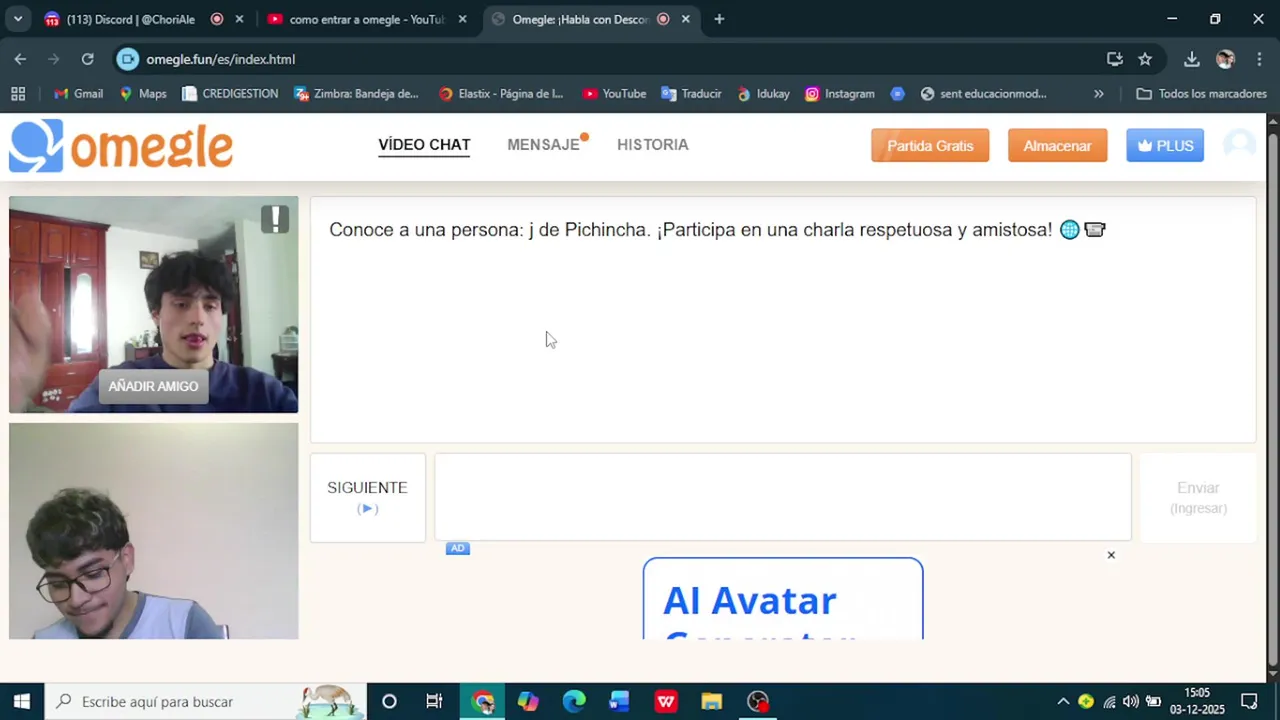Click Partida Gratis button
This screenshot has height=720, width=1280.
930,145
